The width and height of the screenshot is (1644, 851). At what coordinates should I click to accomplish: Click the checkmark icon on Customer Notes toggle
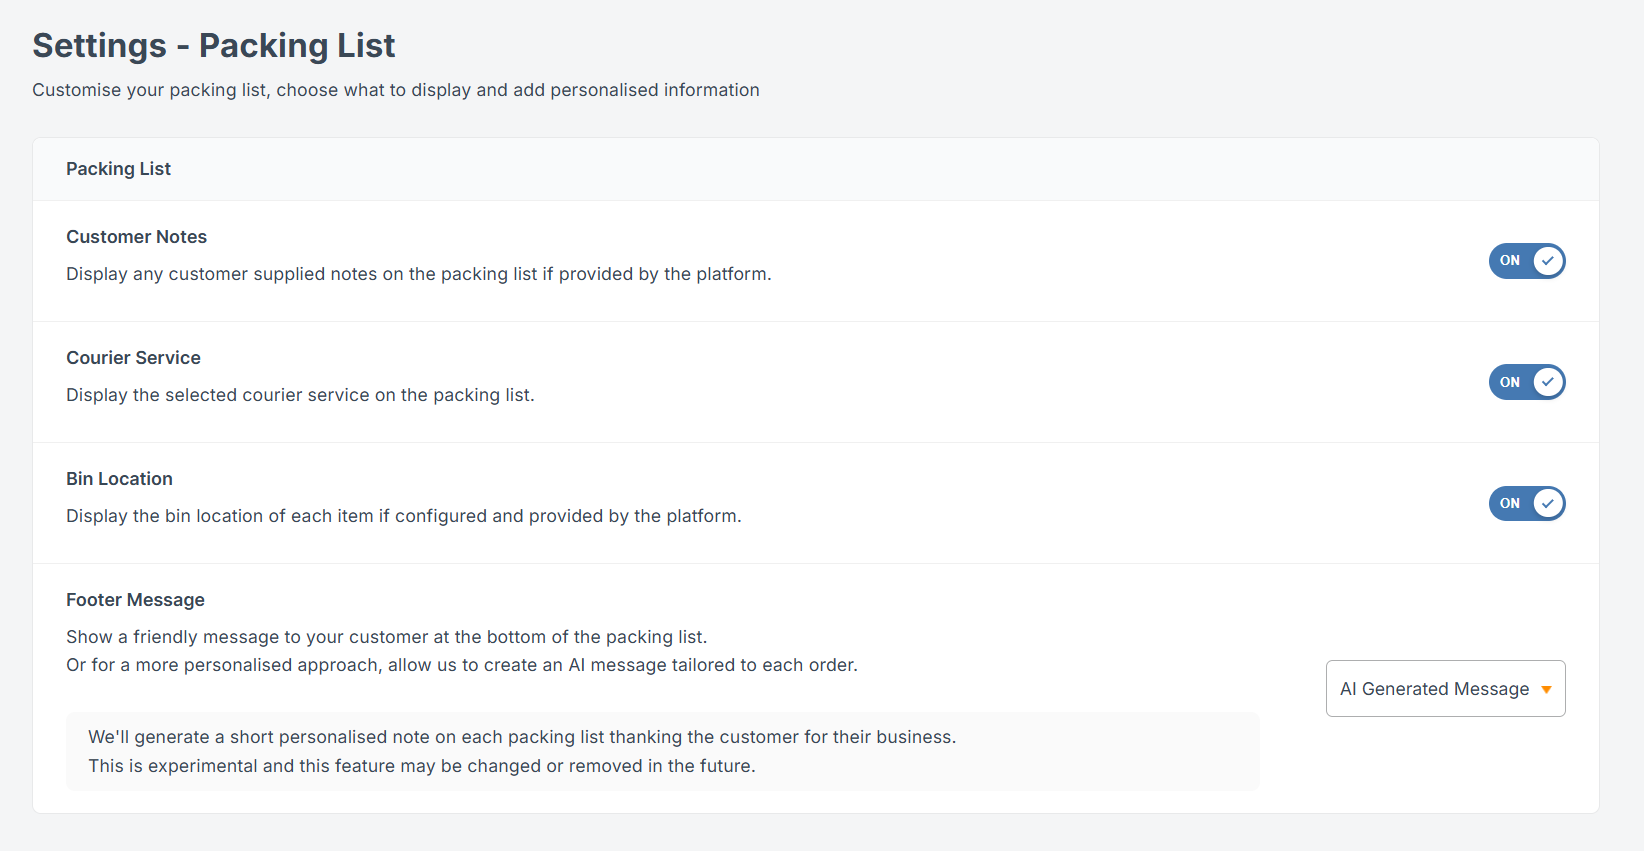pyautogui.click(x=1548, y=261)
